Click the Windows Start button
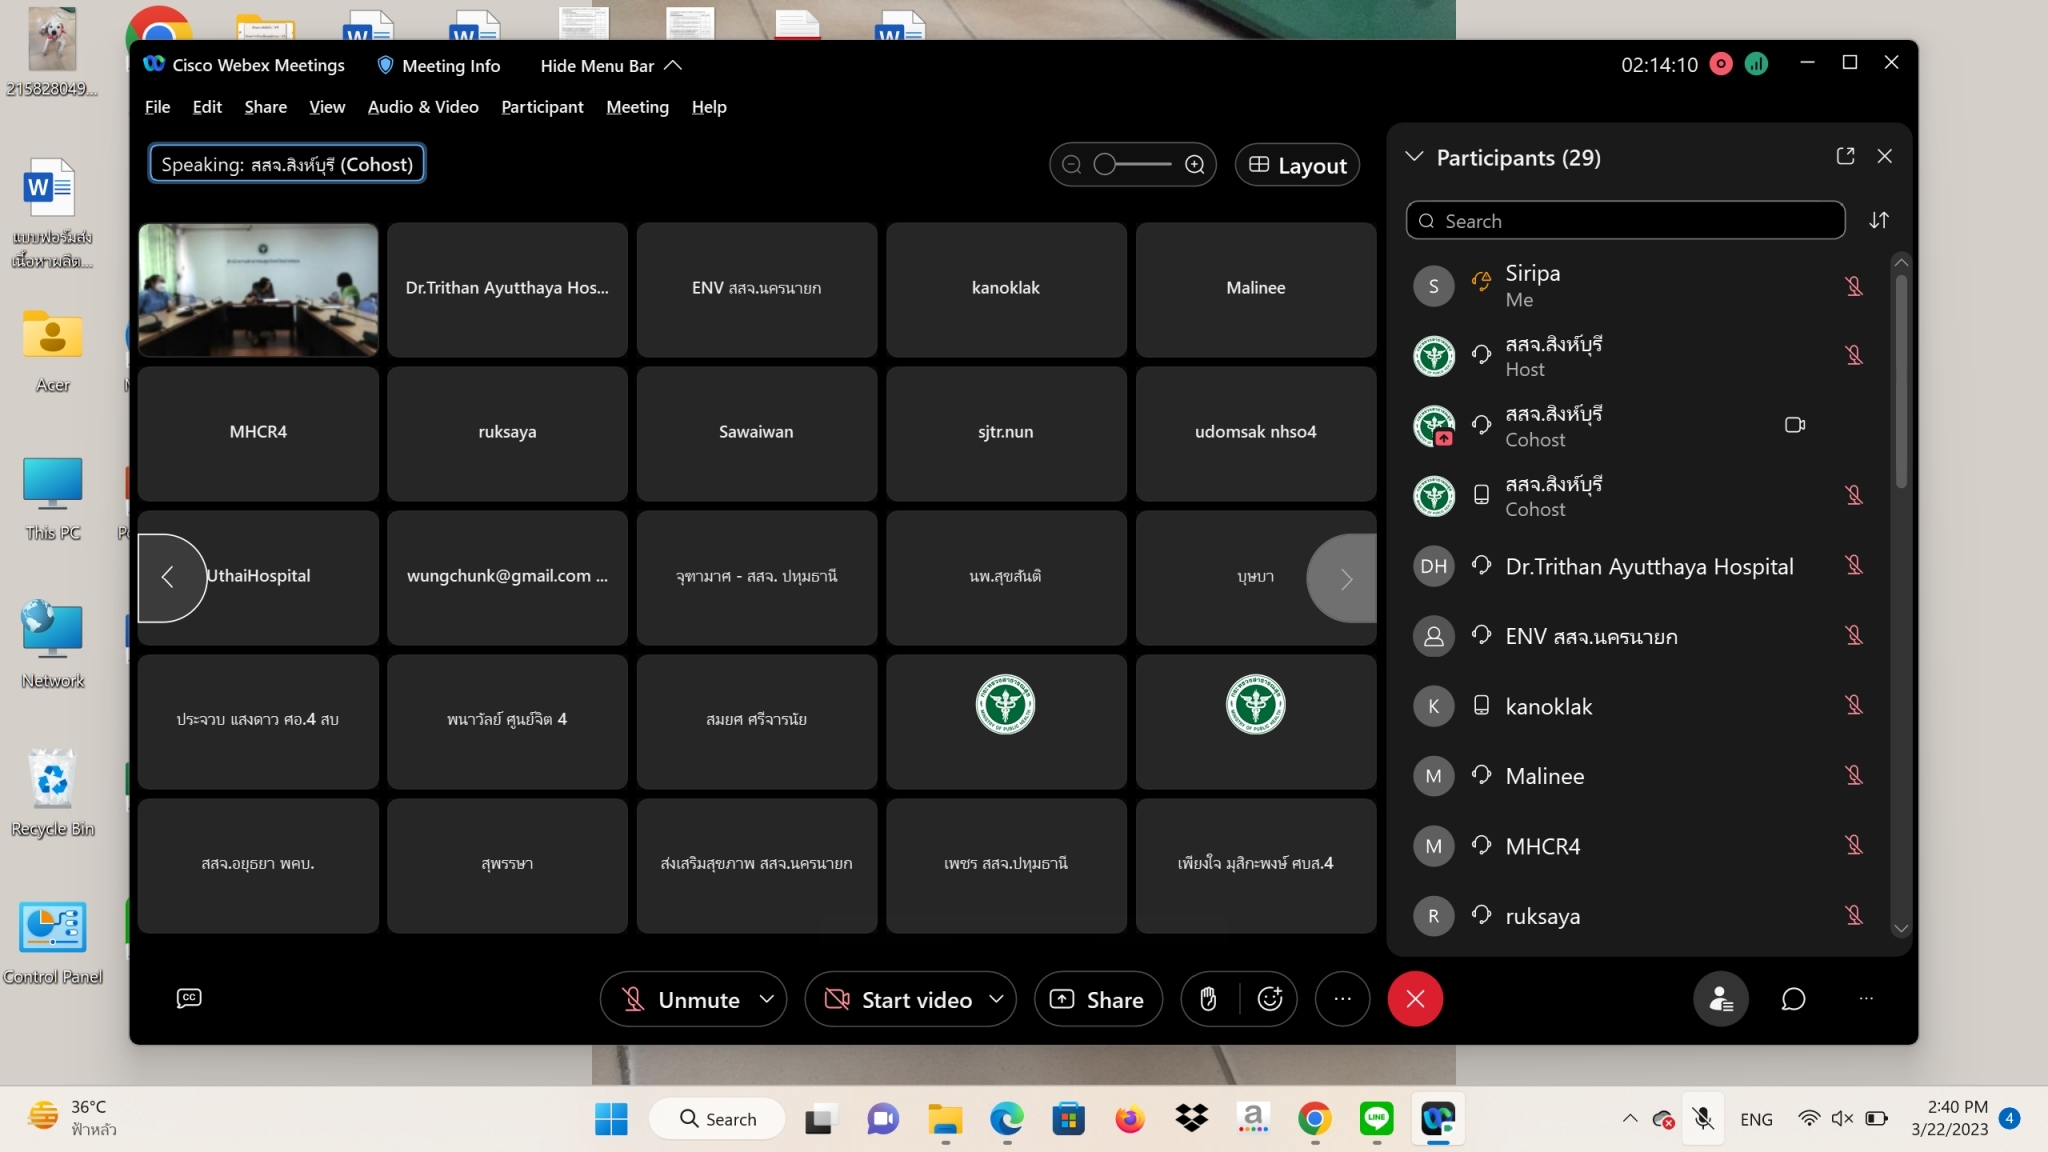The width and height of the screenshot is (2048, 1152). click(x=611, y=1119)
